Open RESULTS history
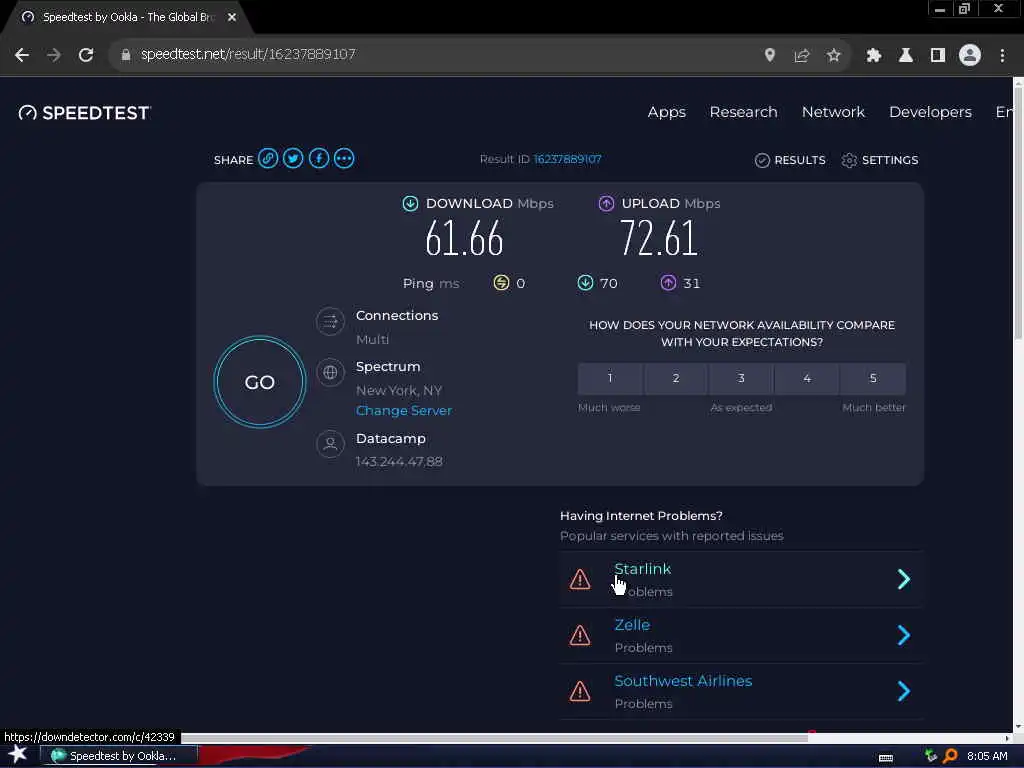The height and width of the screenshot is (768, 1024). (790, 160)
